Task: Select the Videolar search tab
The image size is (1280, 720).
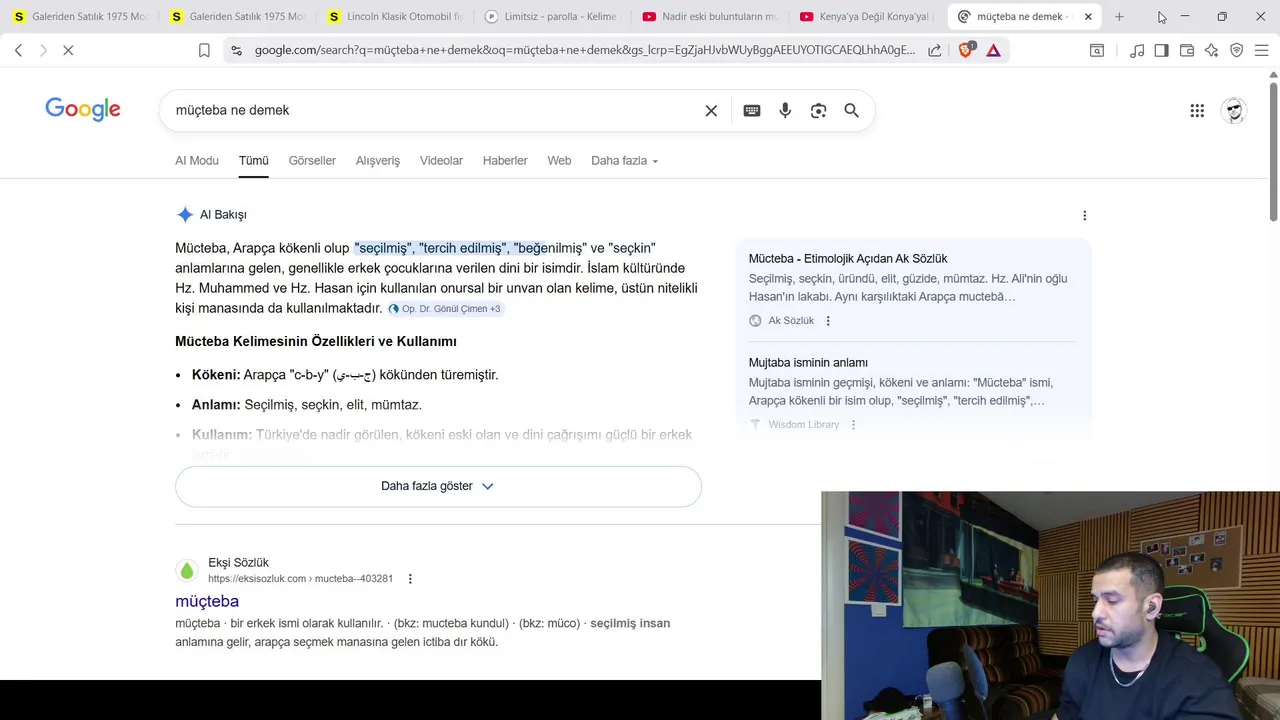Action: pos(441,161)
